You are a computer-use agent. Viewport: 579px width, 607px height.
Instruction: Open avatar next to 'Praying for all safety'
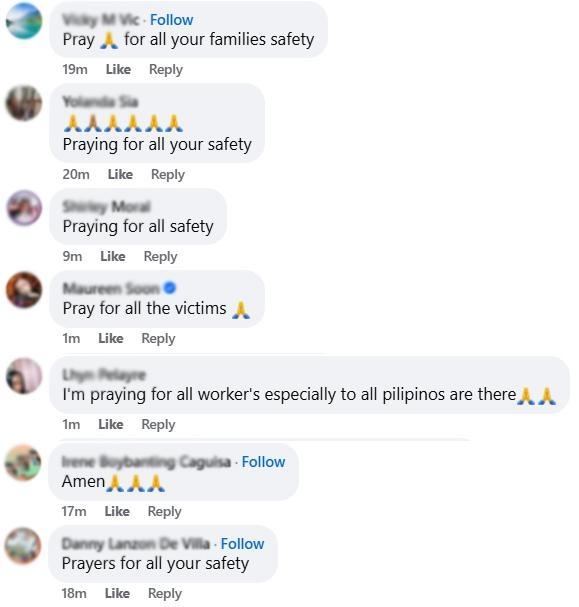click(24, 208)
